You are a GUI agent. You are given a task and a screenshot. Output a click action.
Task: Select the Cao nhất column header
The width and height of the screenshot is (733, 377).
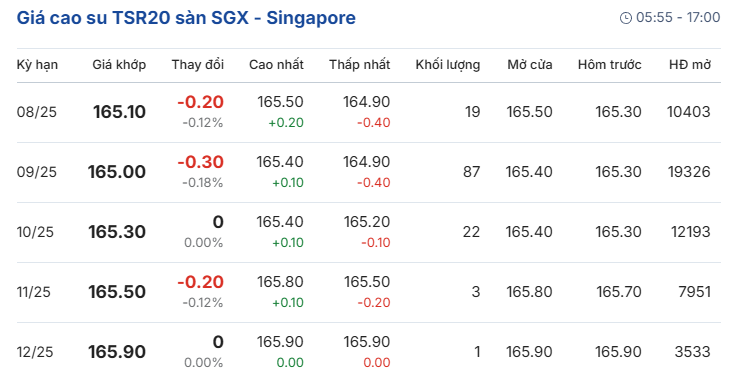click(x=276, y=65)
